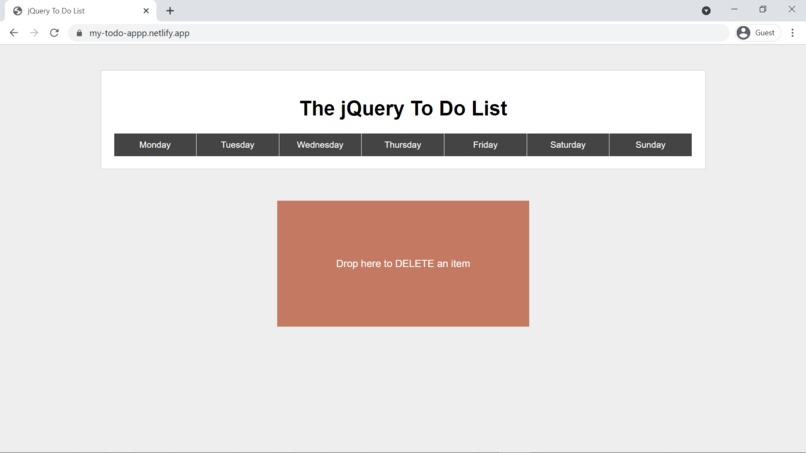View site info via the lock icon
This screenshot has height=453, width=806.
tap(79, 33)
